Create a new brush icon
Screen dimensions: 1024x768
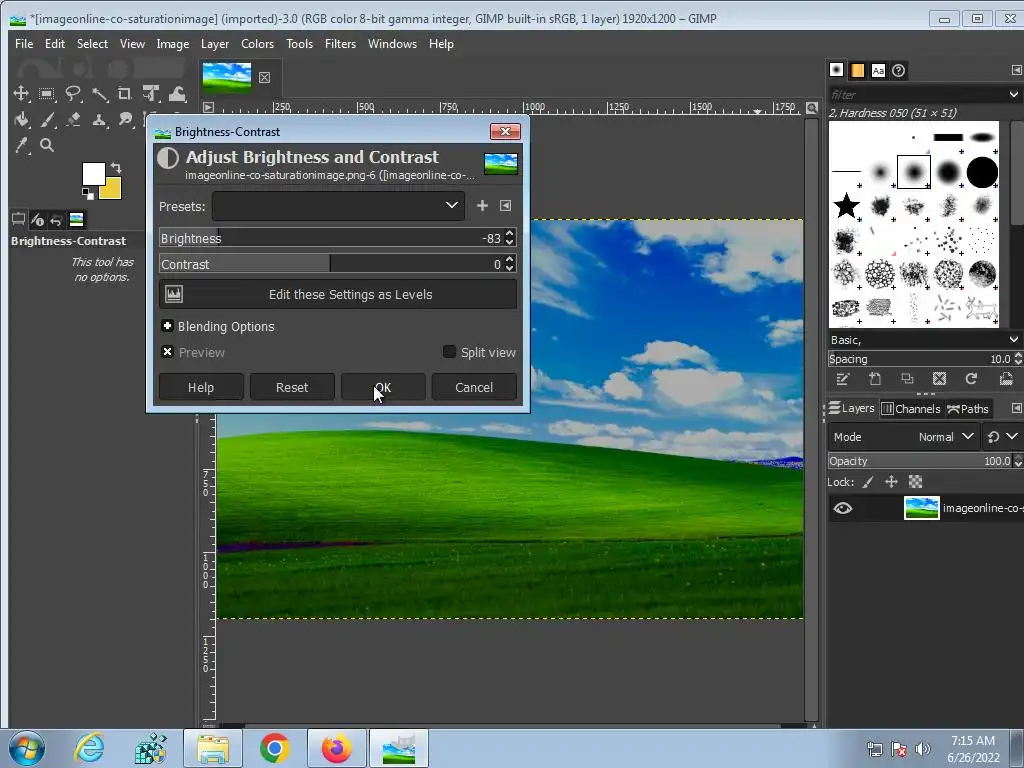(875, 379)
